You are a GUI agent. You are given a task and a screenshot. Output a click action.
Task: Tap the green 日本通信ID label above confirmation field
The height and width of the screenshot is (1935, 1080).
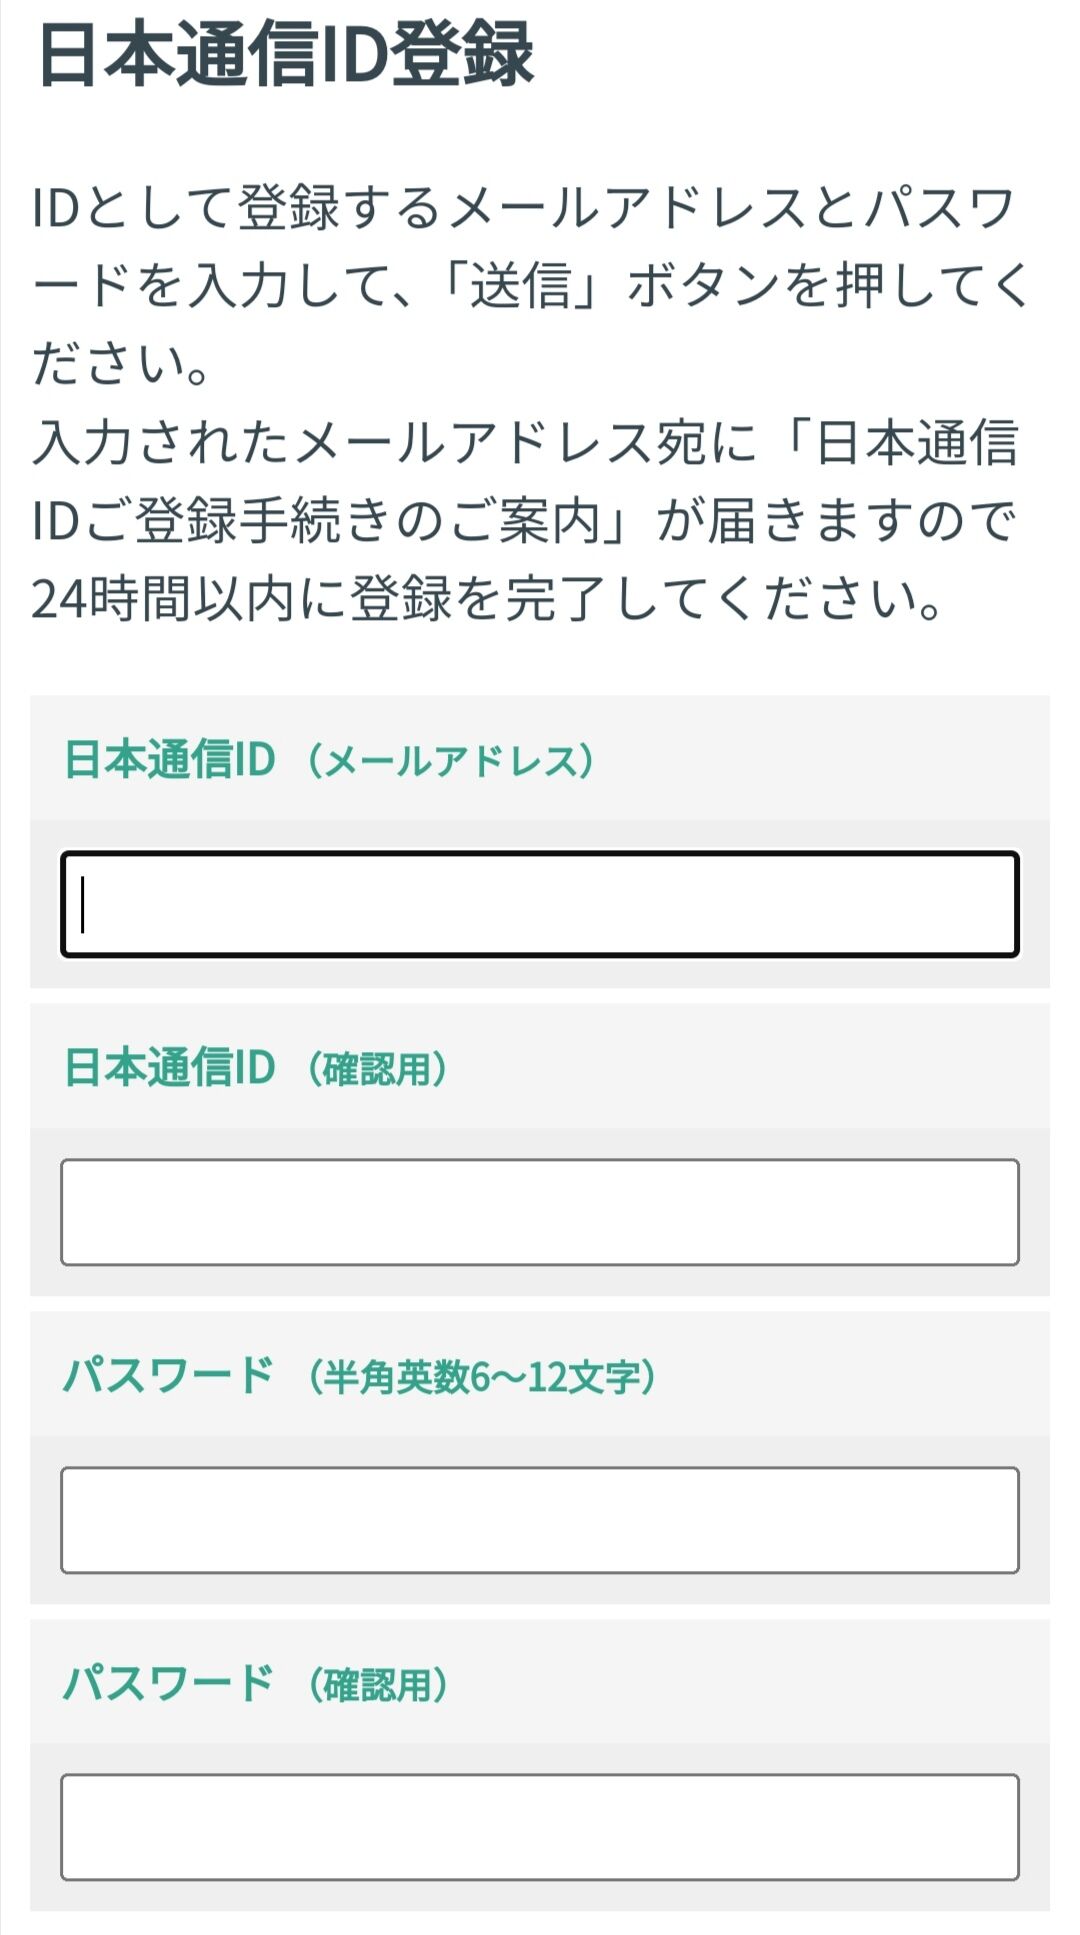pyautogui.click(x=169, y=1069)
